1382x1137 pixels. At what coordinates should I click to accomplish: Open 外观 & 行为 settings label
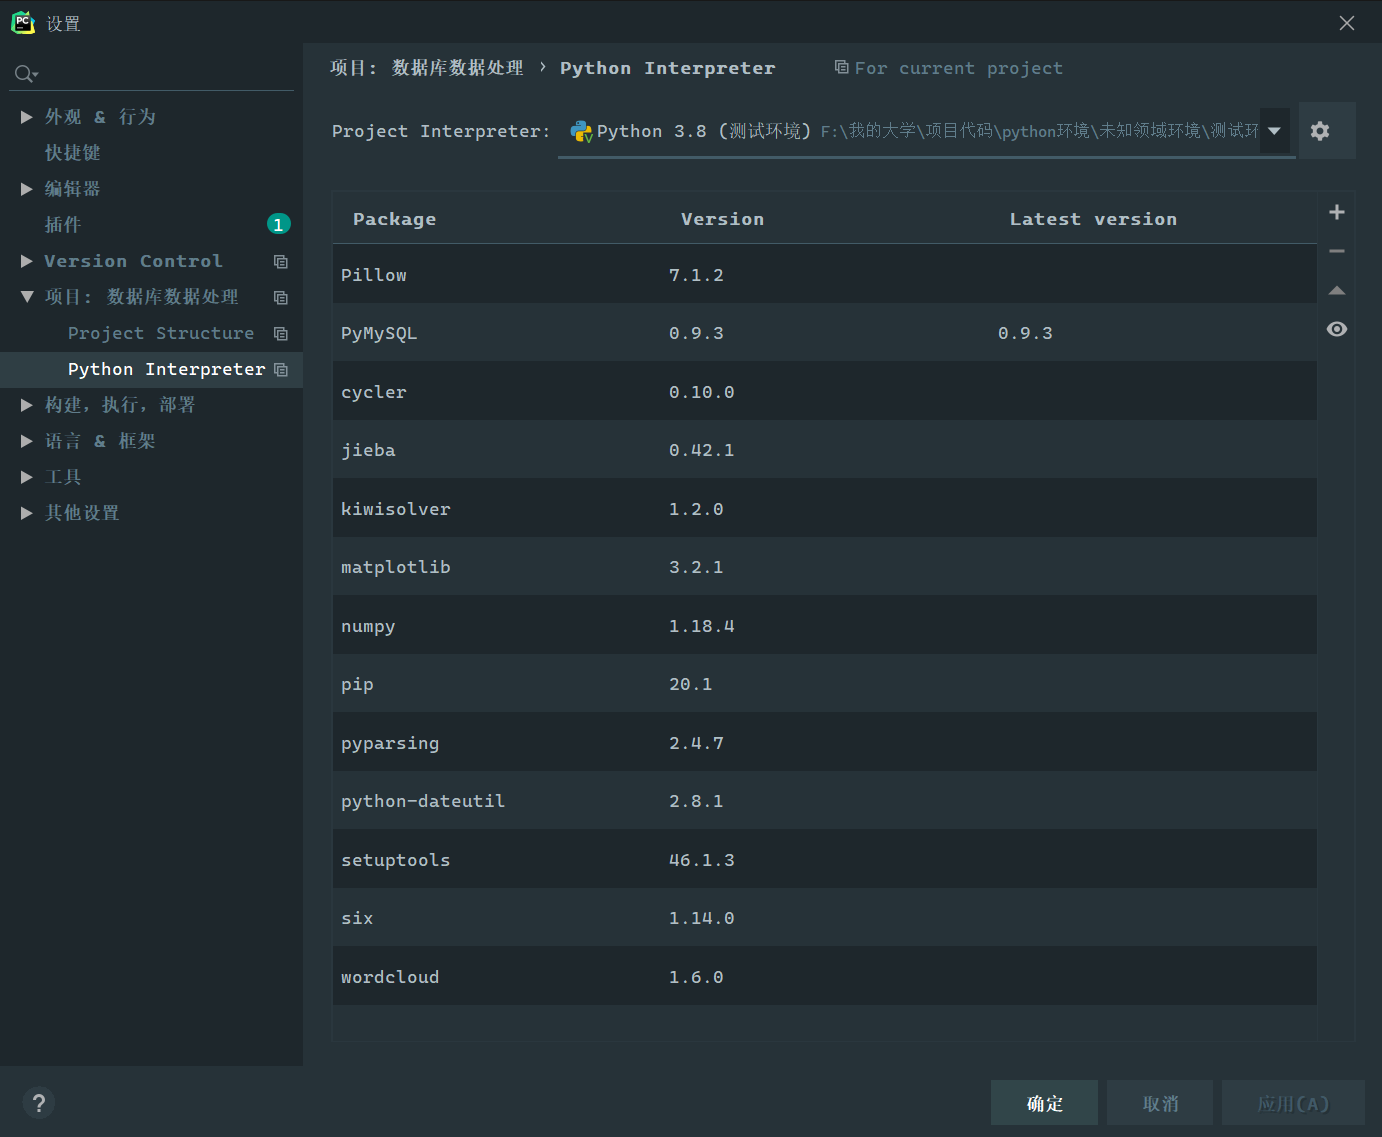100,117
